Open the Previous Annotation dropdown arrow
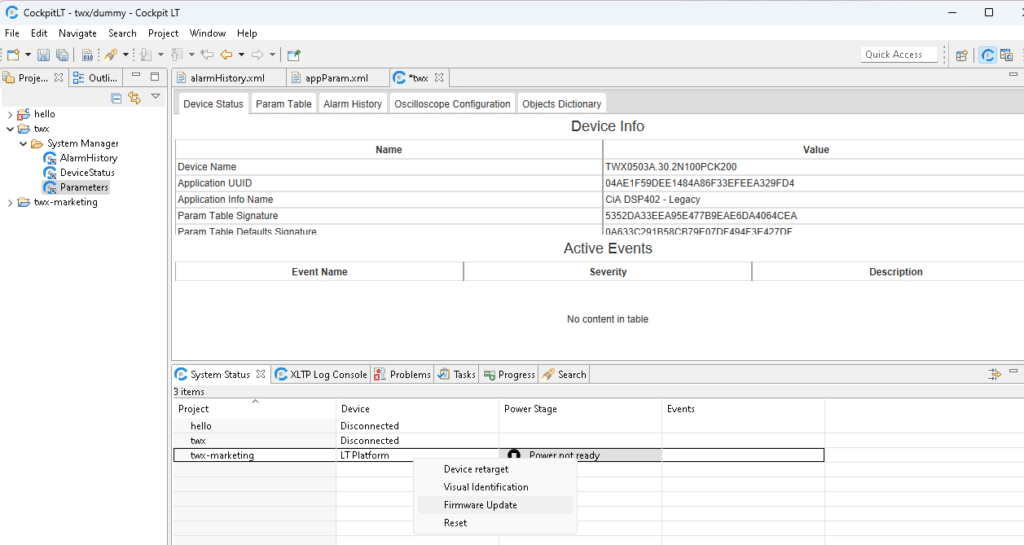 (x=191, y=55)
